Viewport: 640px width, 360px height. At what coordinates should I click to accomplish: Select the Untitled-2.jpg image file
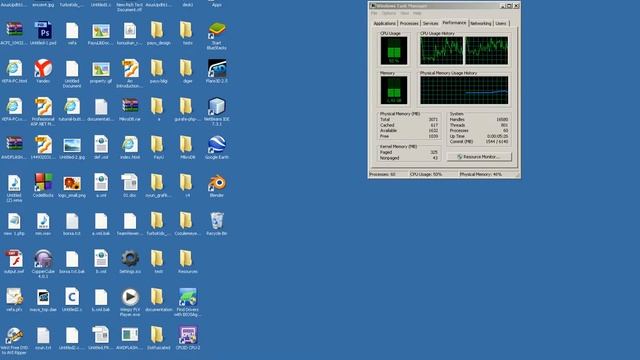point(72,147)
